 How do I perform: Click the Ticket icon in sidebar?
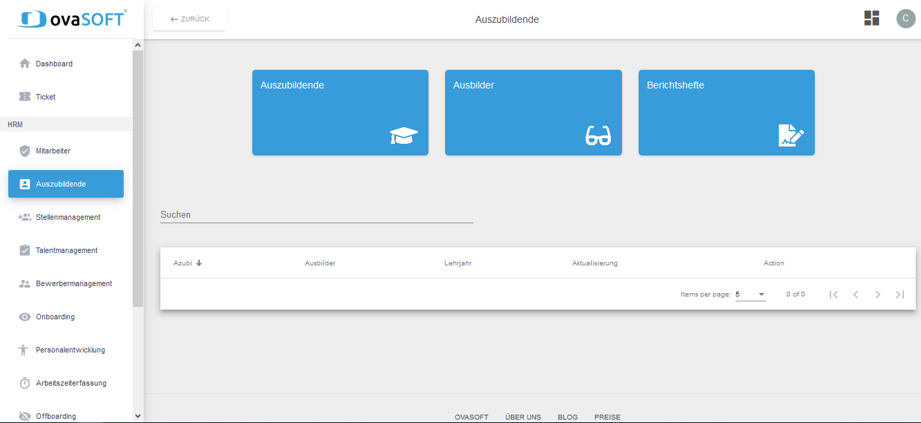(x=25, y=97)
